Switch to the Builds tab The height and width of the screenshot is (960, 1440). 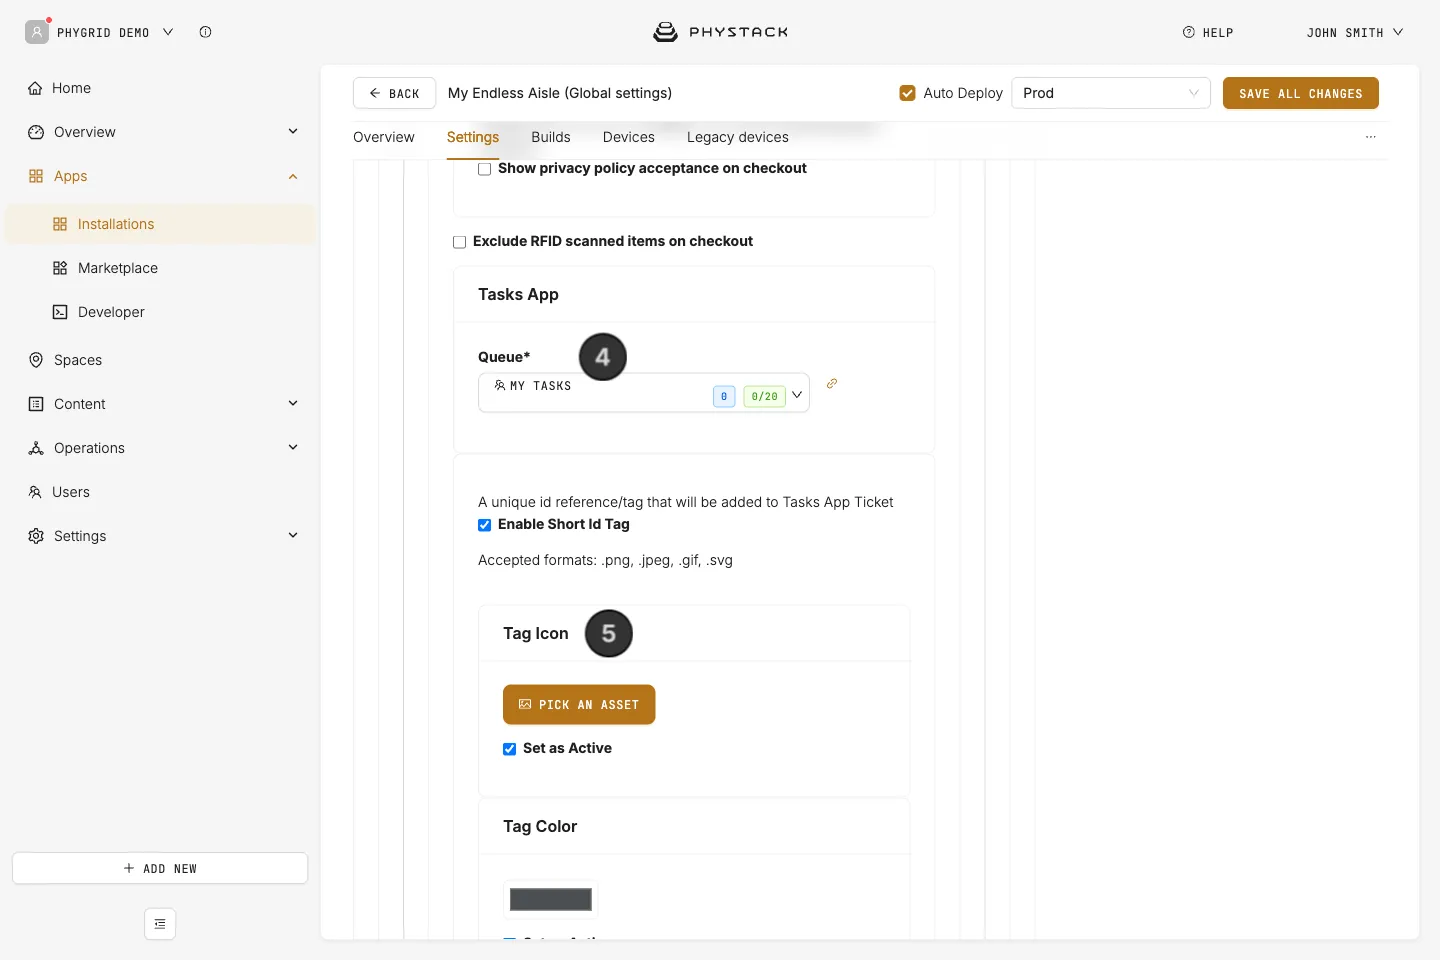551,137
